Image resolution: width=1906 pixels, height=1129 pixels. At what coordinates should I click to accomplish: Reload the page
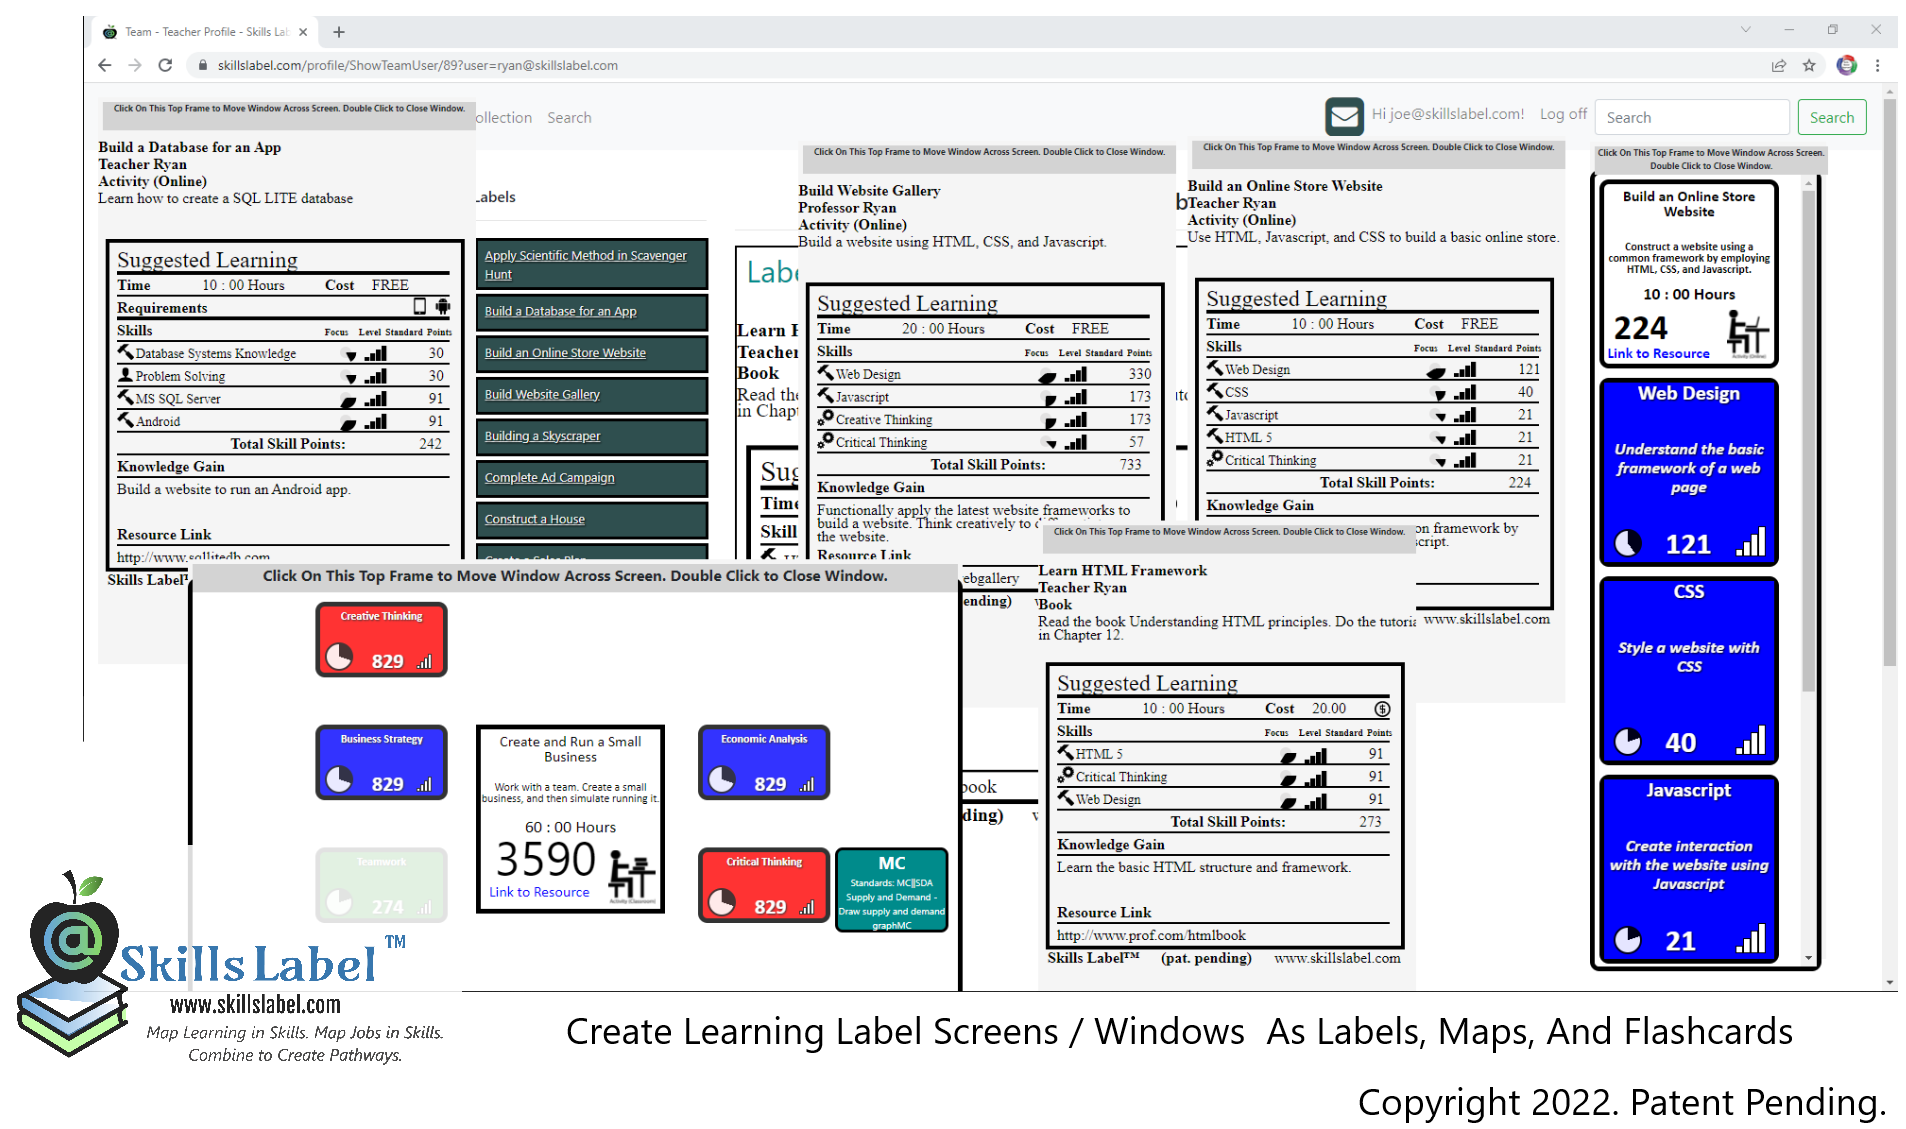tap(166, 65)
